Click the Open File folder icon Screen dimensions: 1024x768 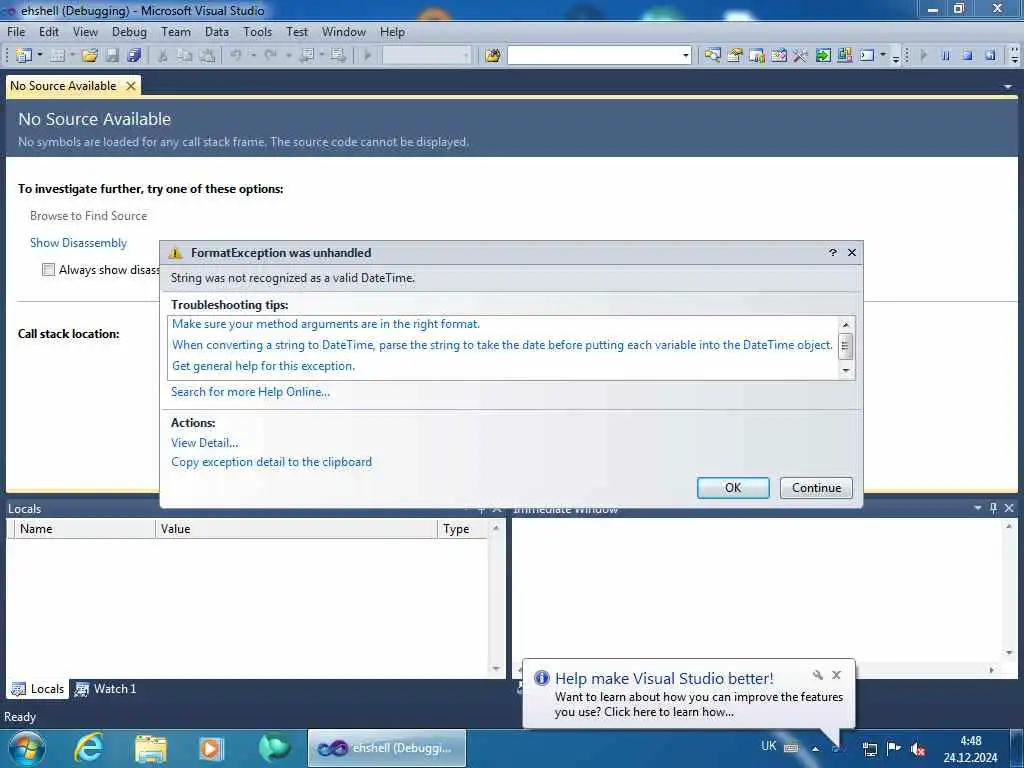[89, 56]
